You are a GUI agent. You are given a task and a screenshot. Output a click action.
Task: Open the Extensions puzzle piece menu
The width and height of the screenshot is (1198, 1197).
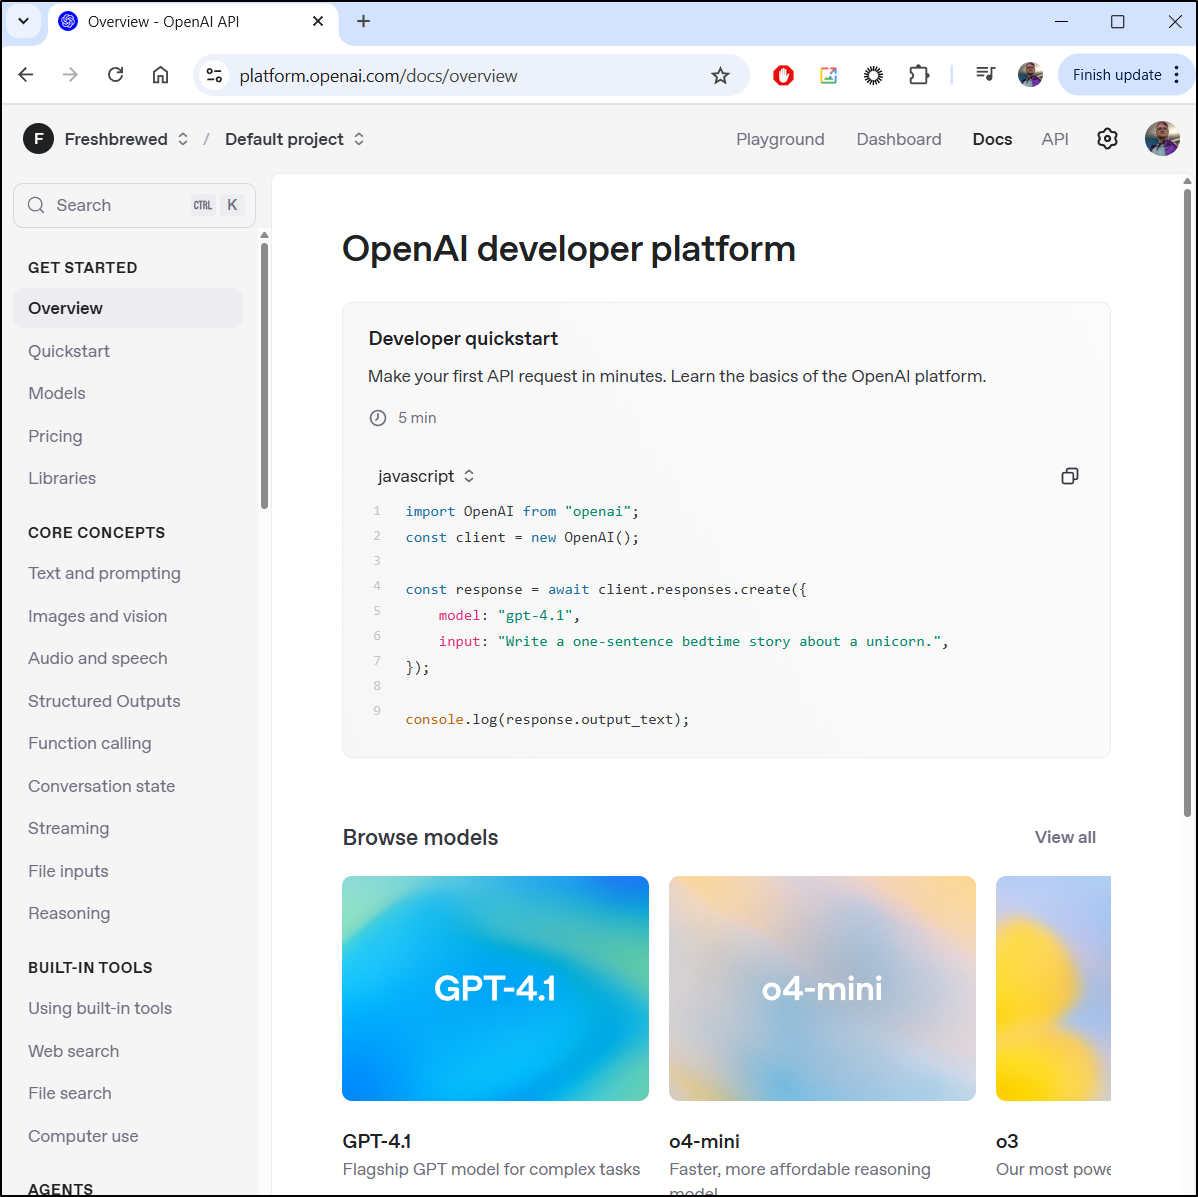coord(918,75)
